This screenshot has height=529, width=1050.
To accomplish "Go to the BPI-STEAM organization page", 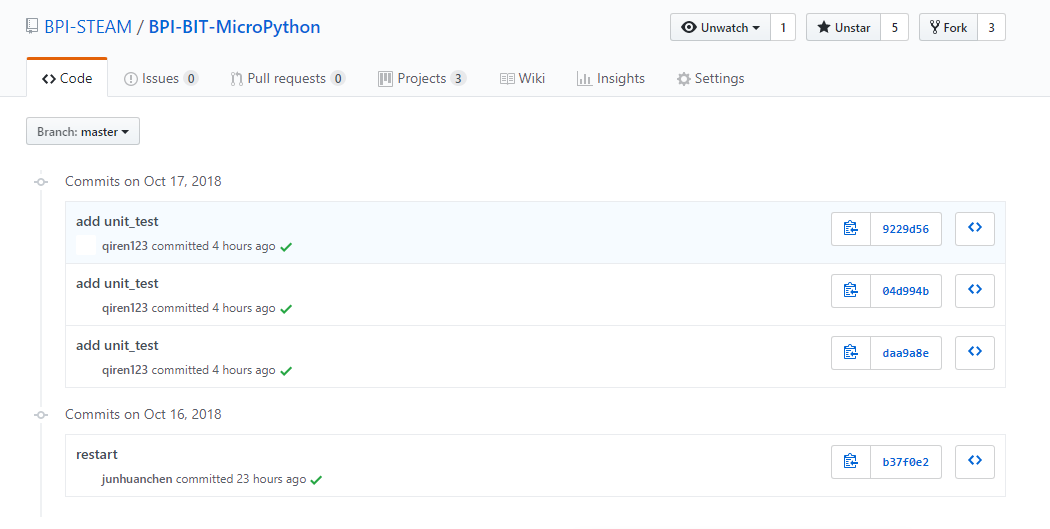I will point(88,27).
